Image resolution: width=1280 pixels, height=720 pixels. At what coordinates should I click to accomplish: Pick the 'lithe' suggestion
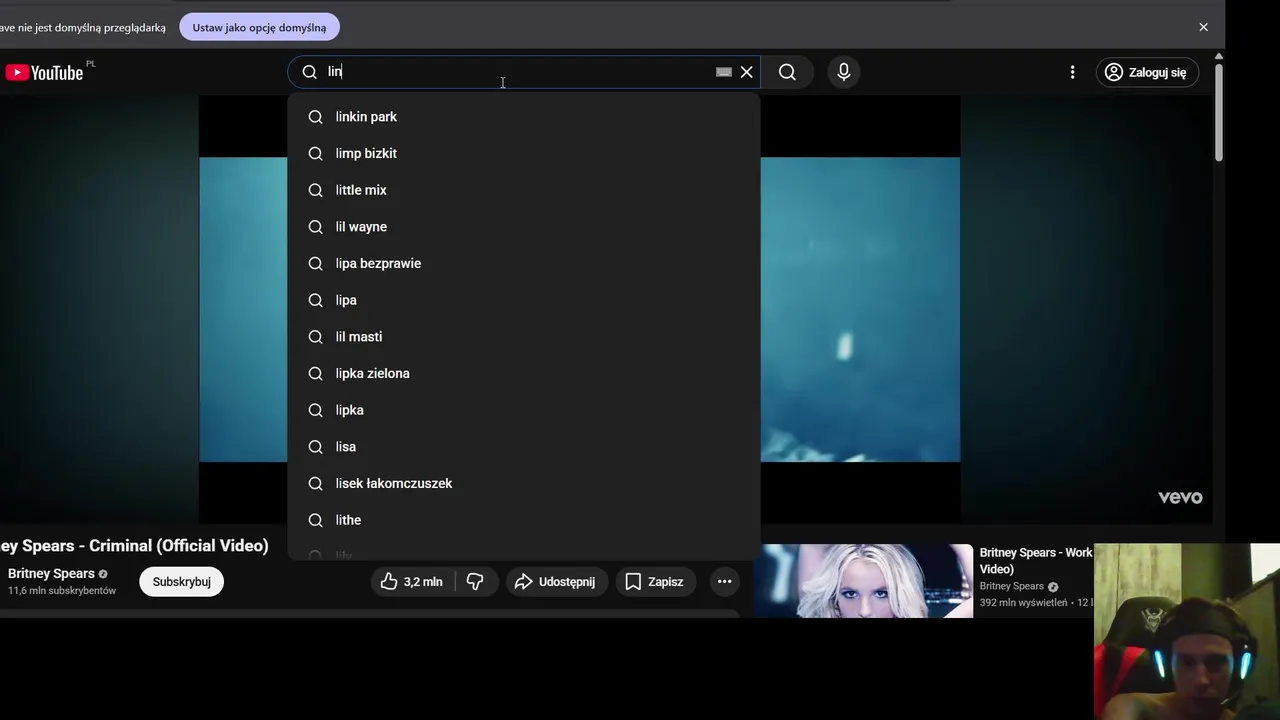pyautogui.click(x=524, y=520)
